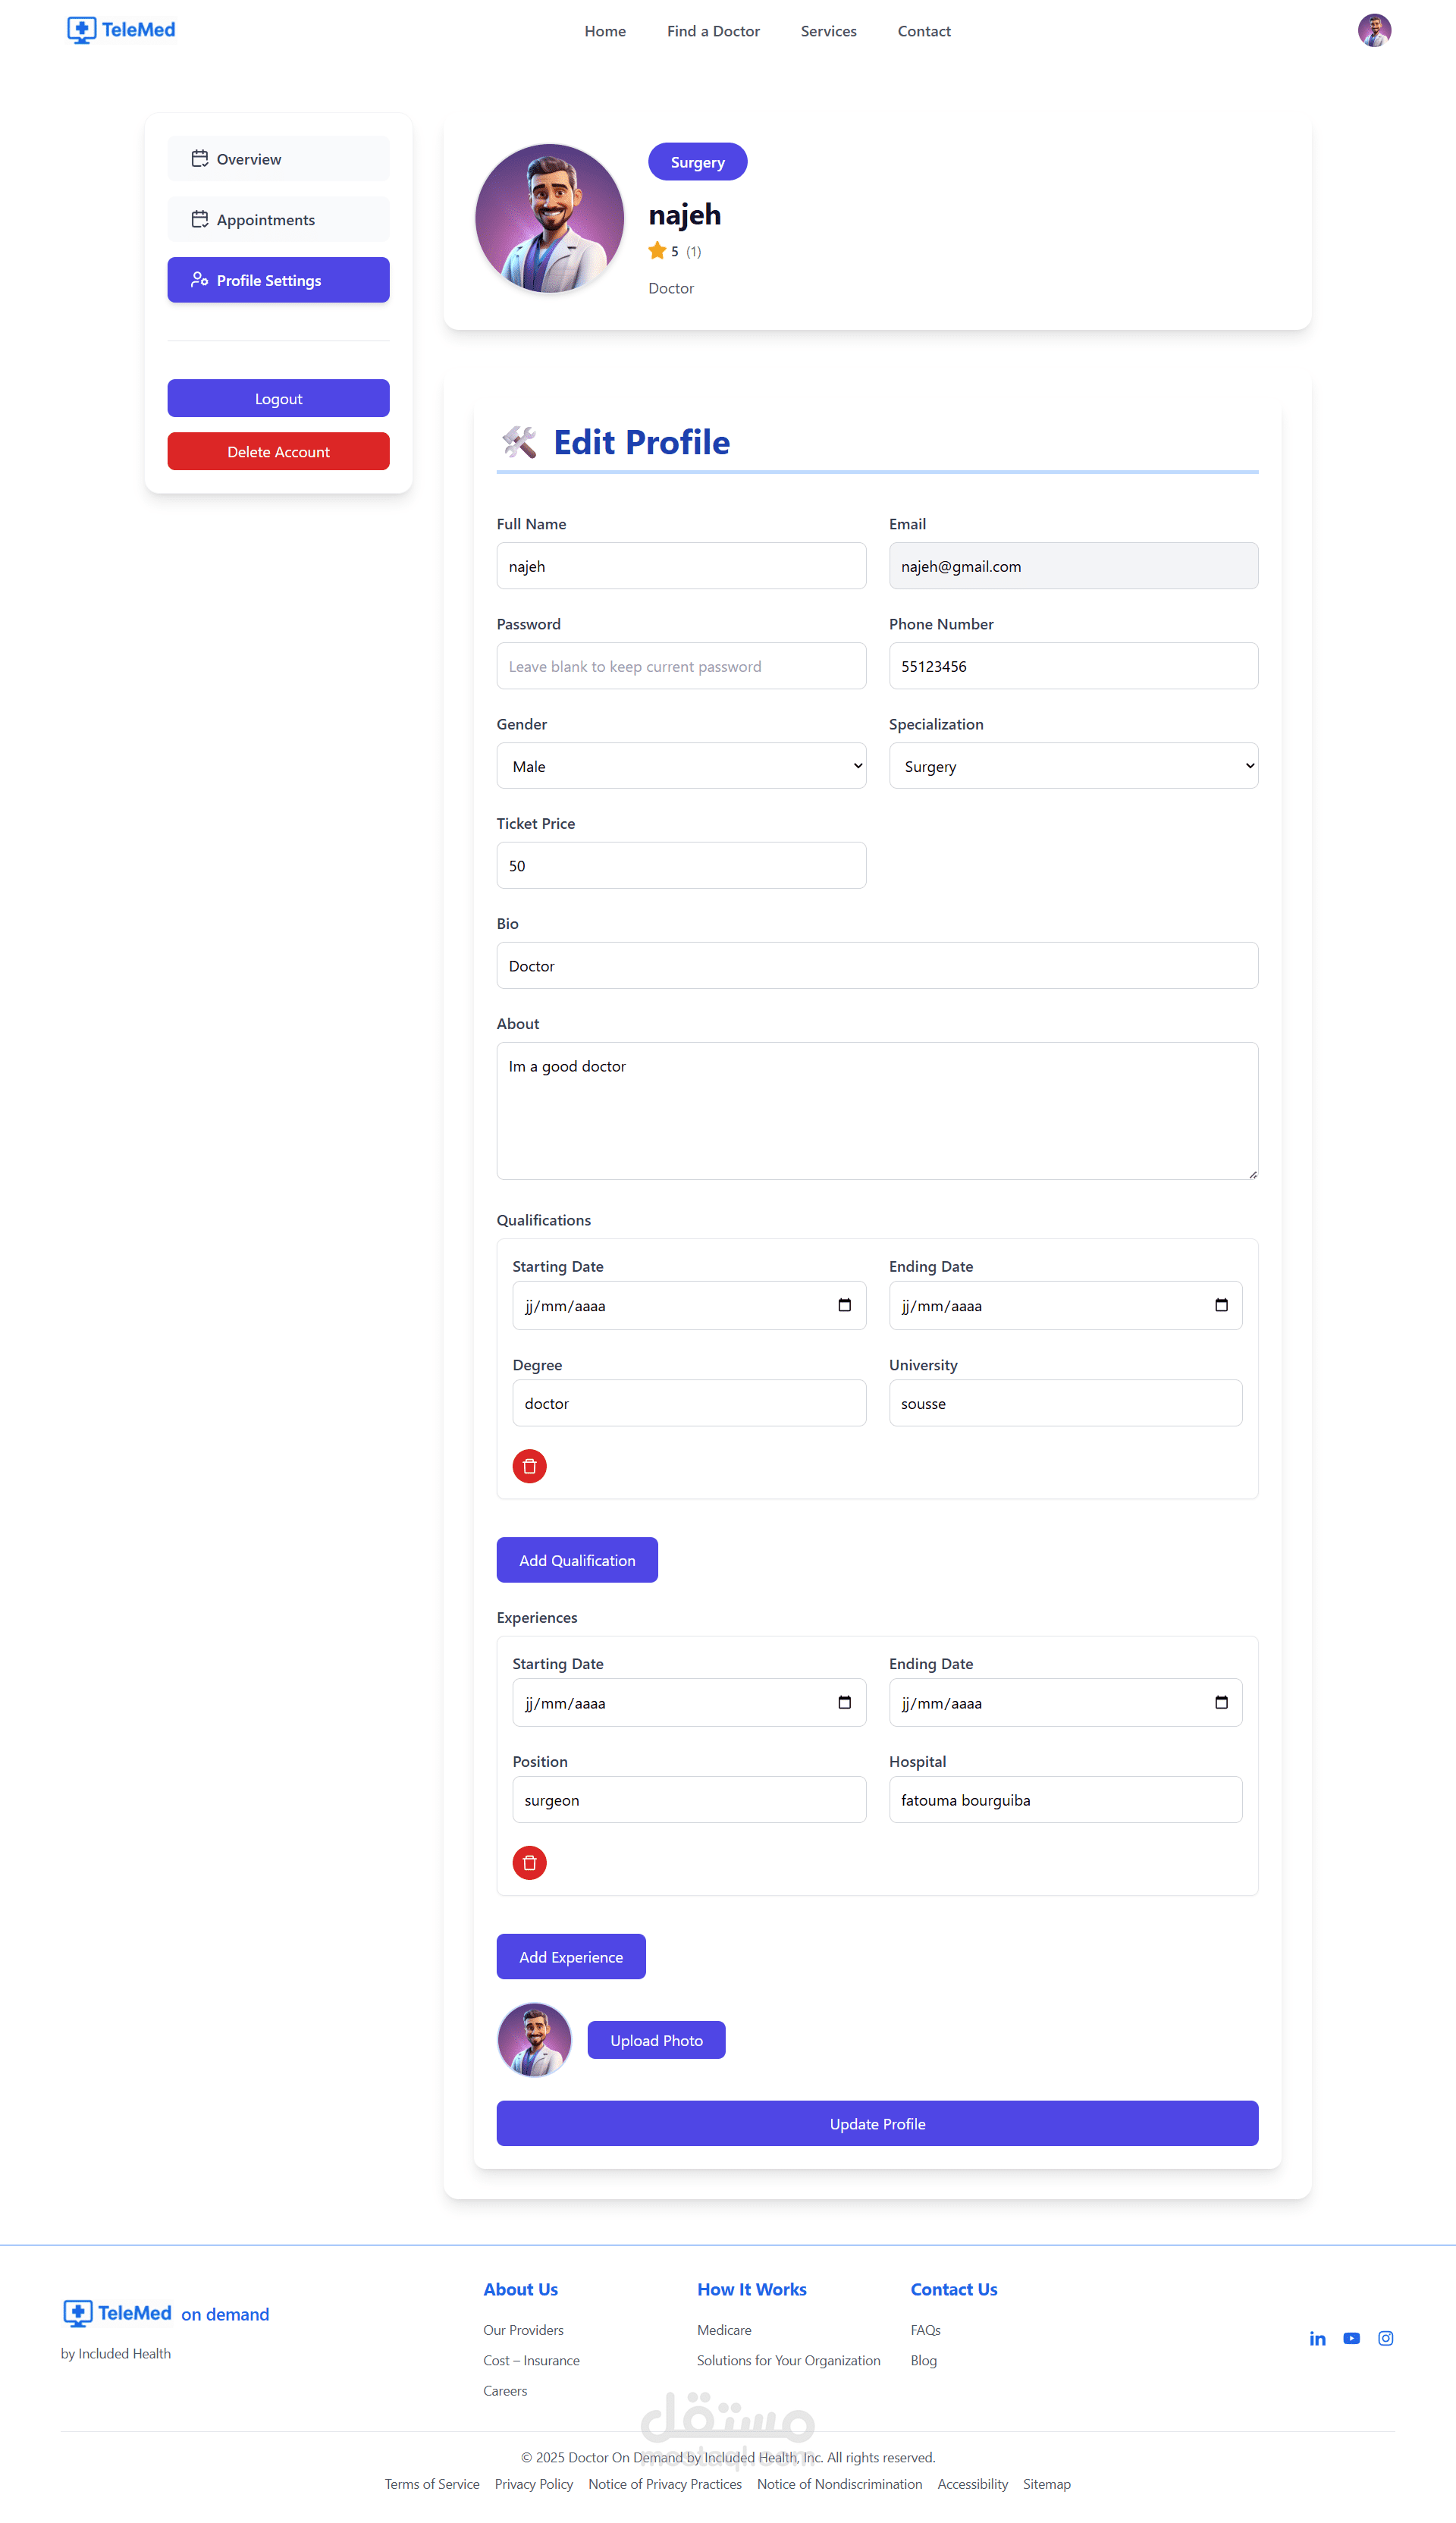Delete the doctor qualification entry
The width and height of the screenshot is (1456, 2523).
click(x=529, y=1466)
